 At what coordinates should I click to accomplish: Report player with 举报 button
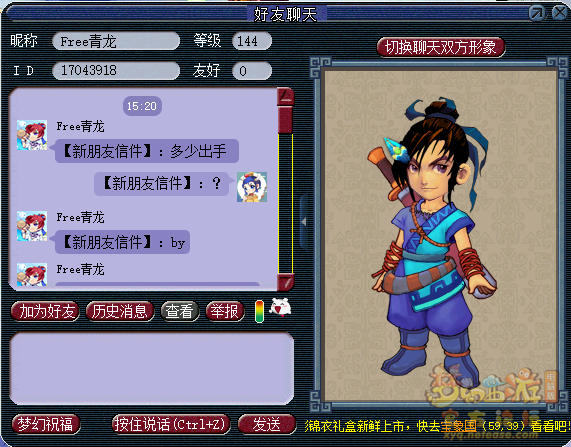pyautogui.click(x=225, y=311)
